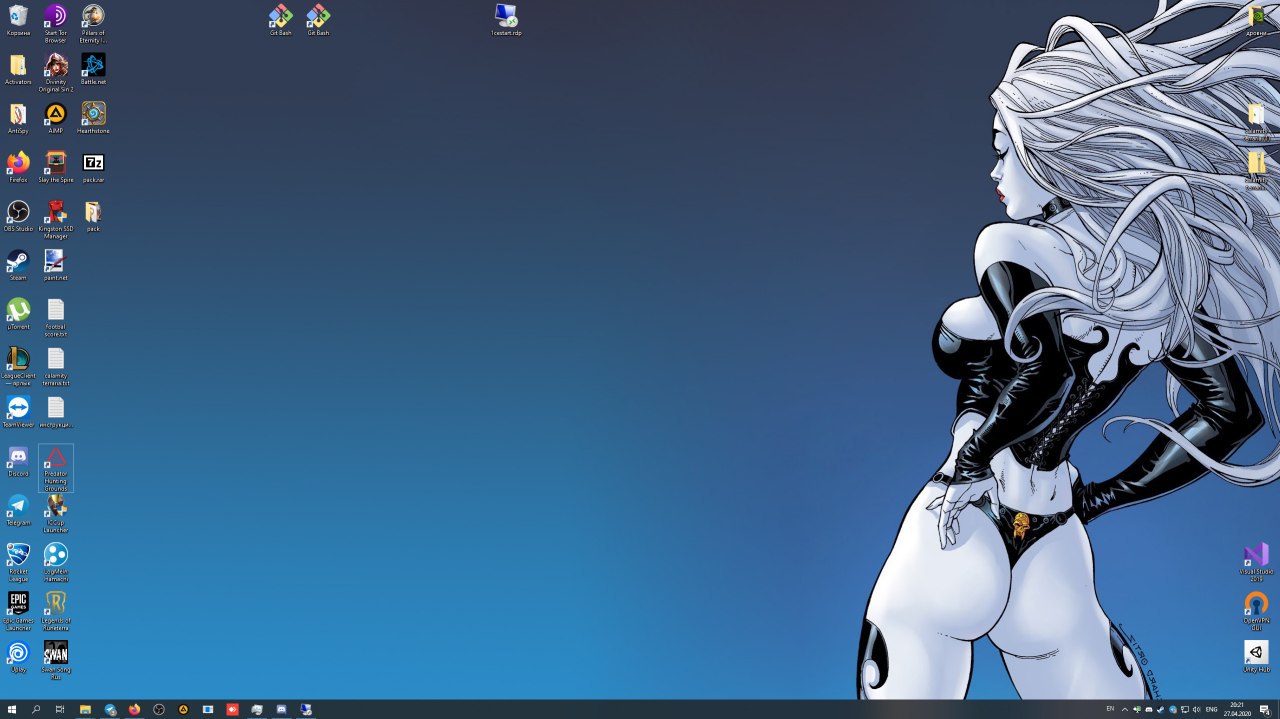Click the EN language bar indicator

click(1110, 708)
